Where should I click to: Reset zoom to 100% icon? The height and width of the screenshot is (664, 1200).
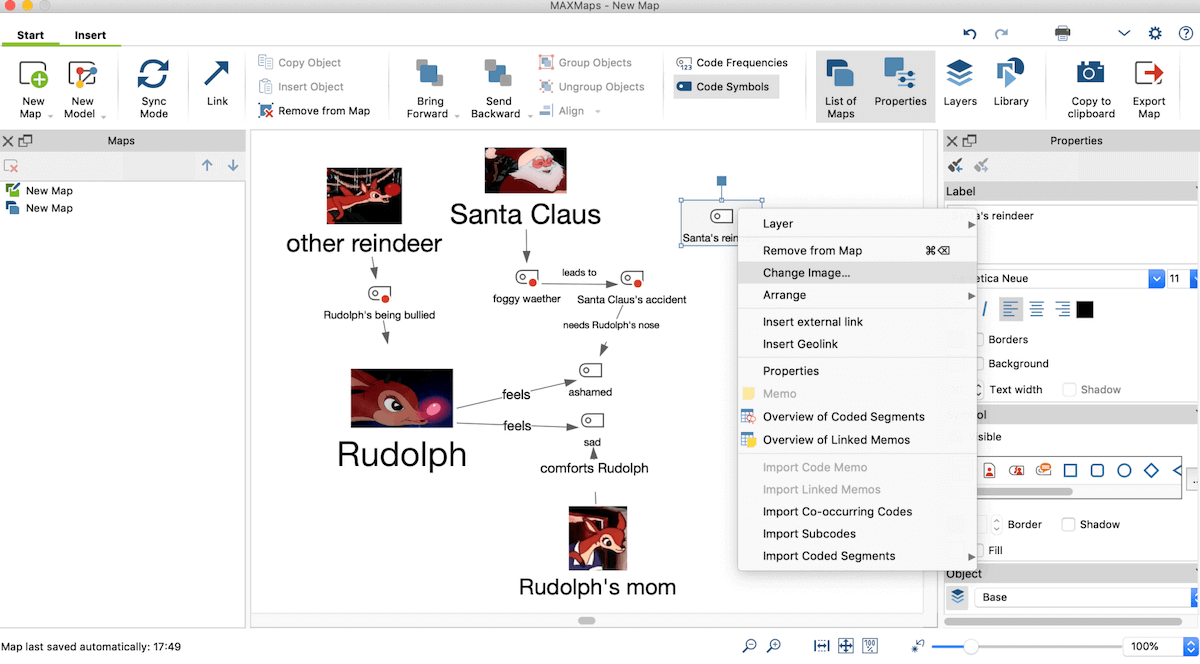[x=870, y=646]
